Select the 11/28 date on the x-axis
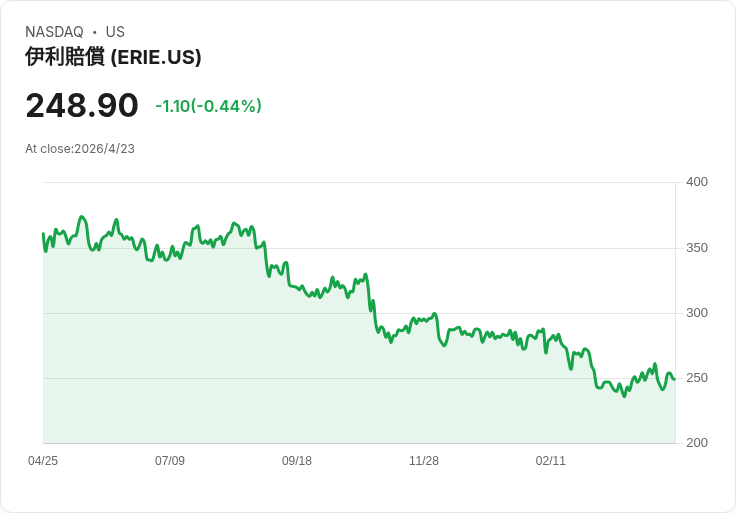The image size is (736, 513). click(424, 461)
